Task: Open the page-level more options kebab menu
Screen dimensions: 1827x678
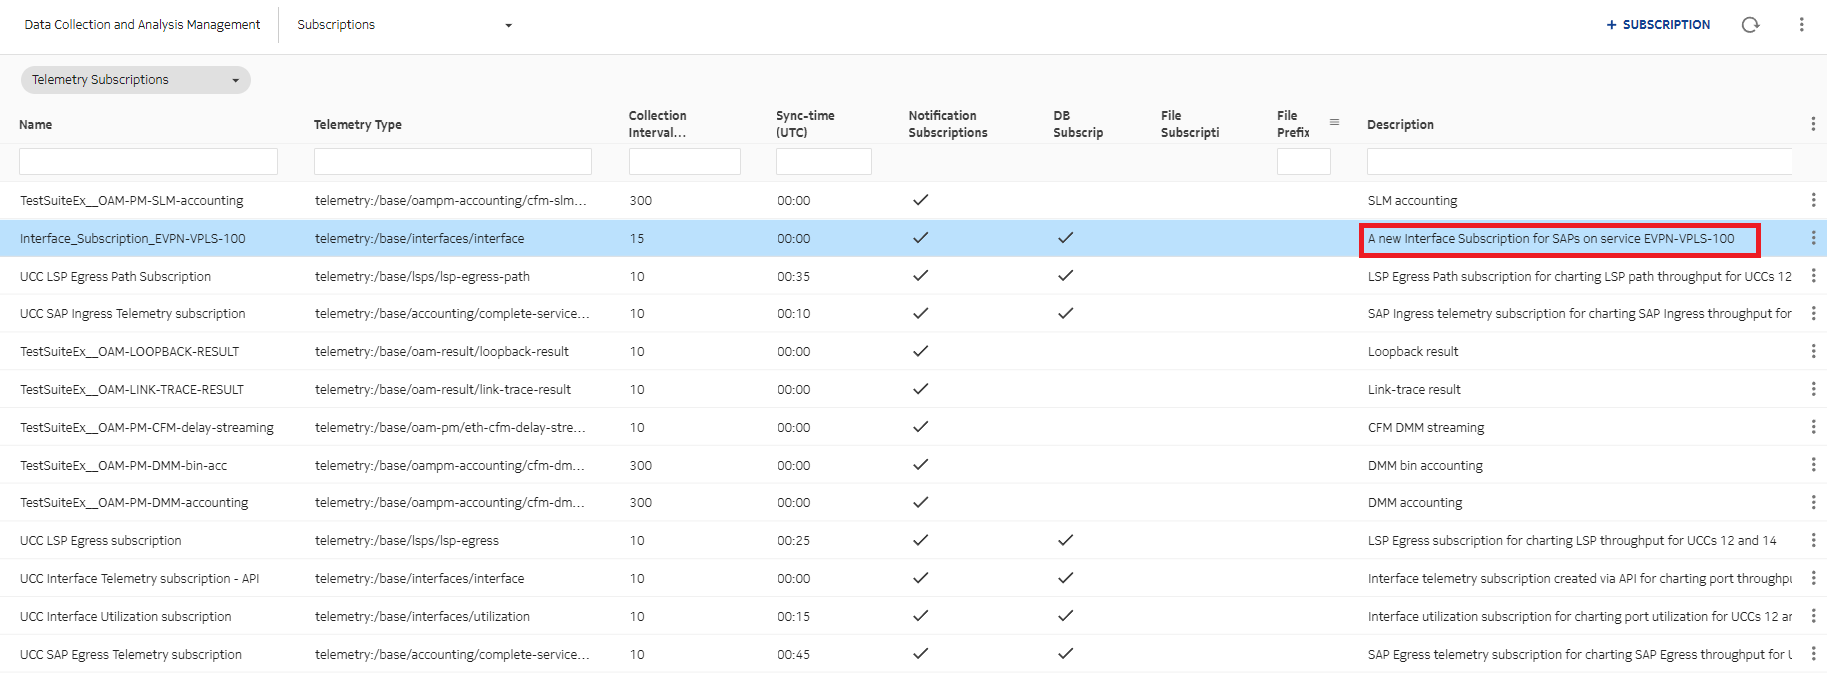Action: coord(1801,25)
